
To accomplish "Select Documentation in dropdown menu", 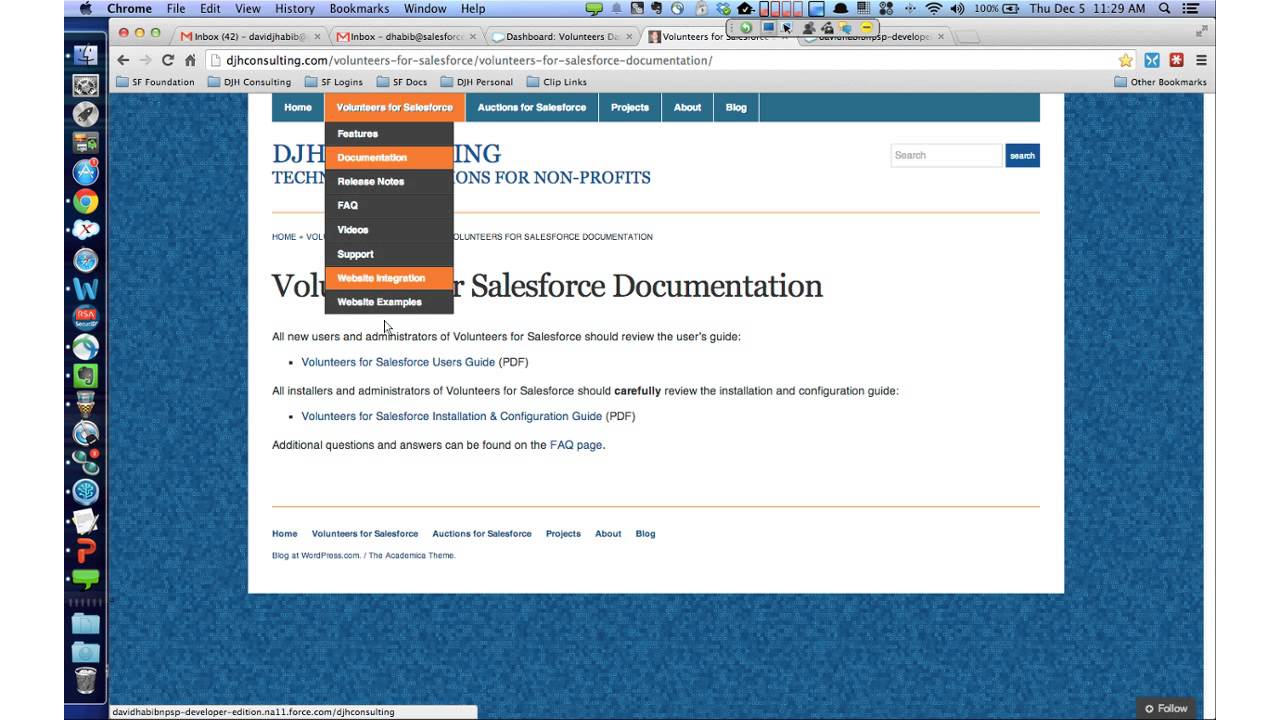I will point(389,157).
